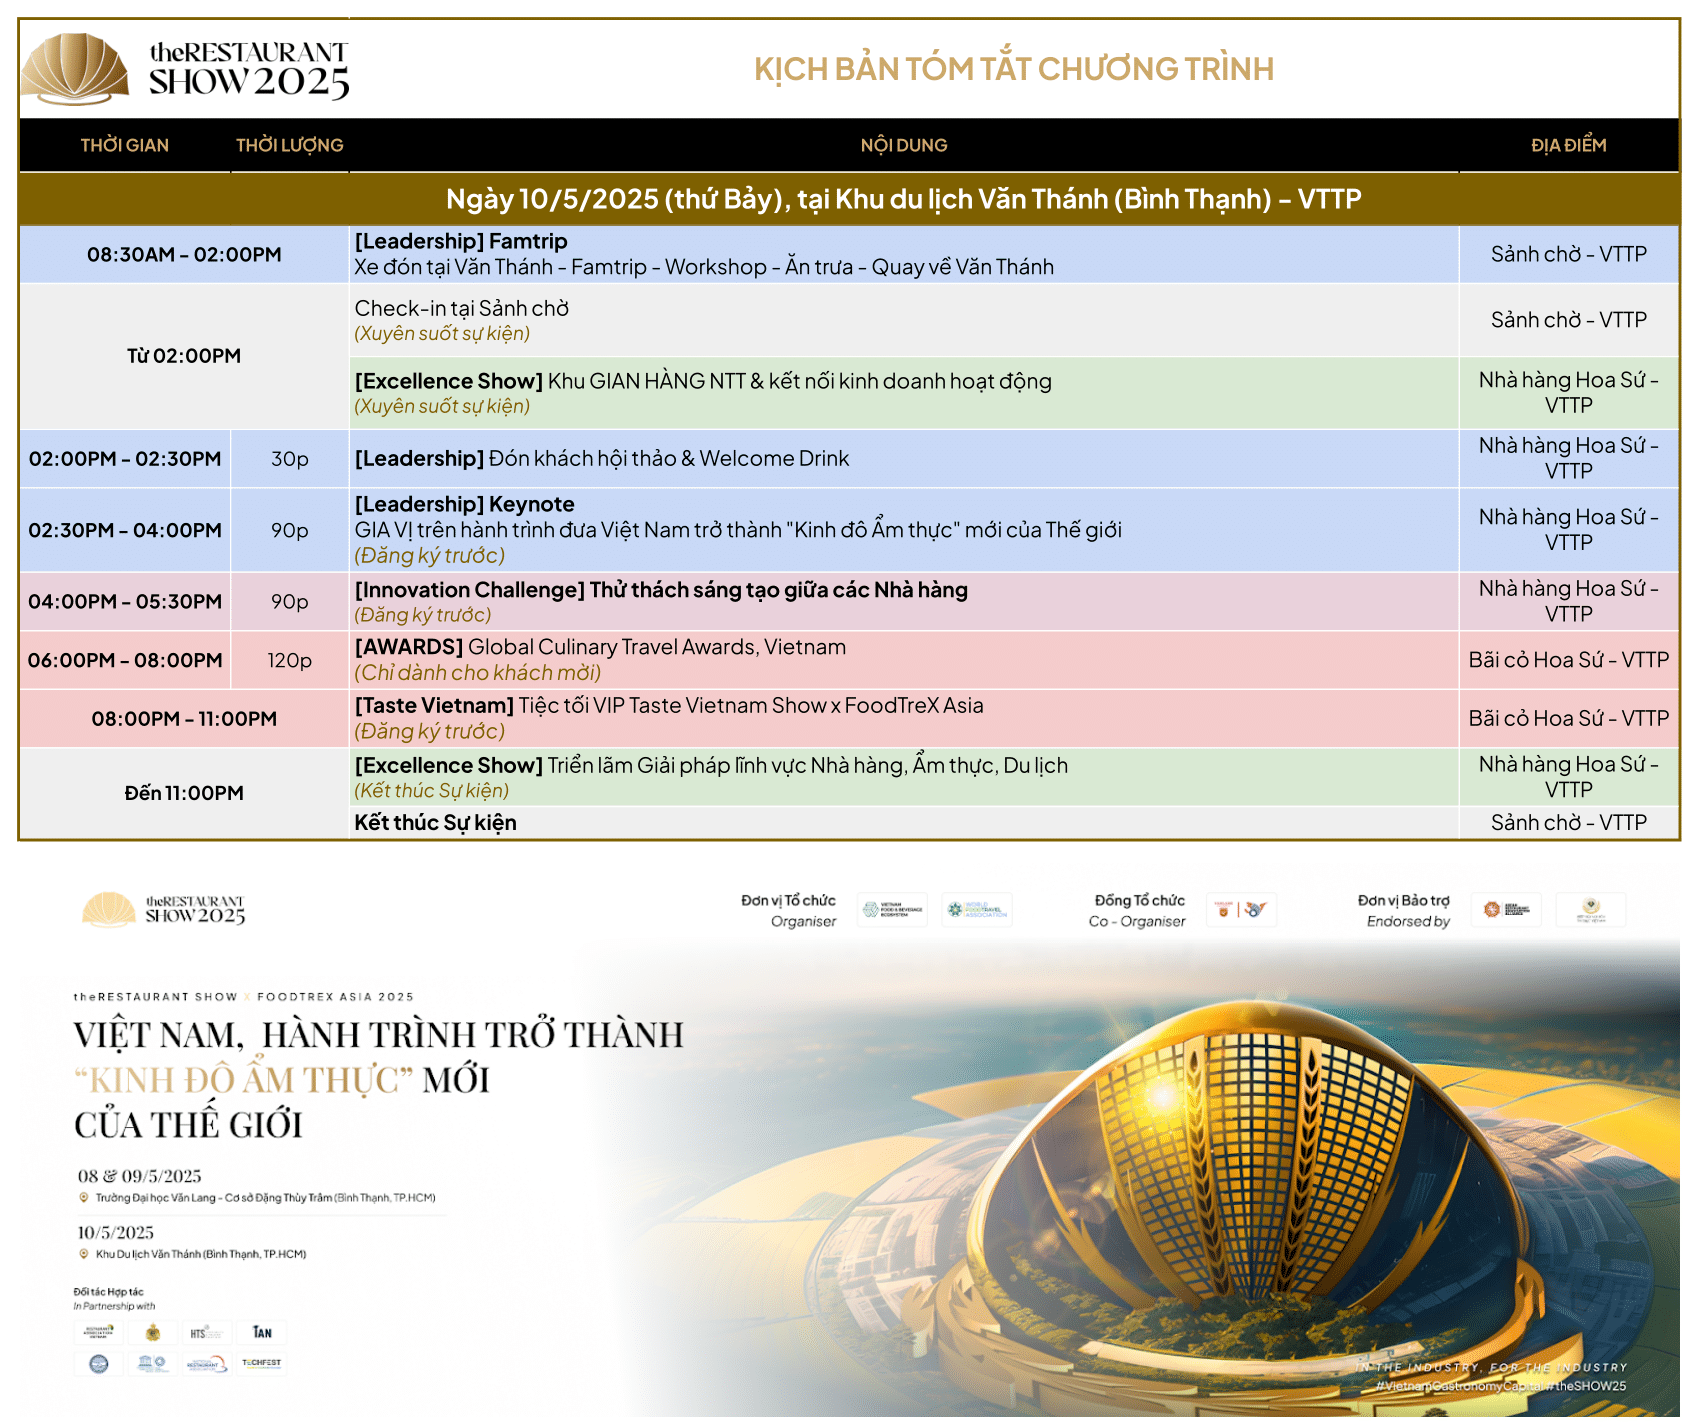Viewport: 1700px width, 1424px height.
Task: Click the title KỊCH BẢN TÓM TẮT CHƯƠNG TRÌNH
Action: 1014,69
